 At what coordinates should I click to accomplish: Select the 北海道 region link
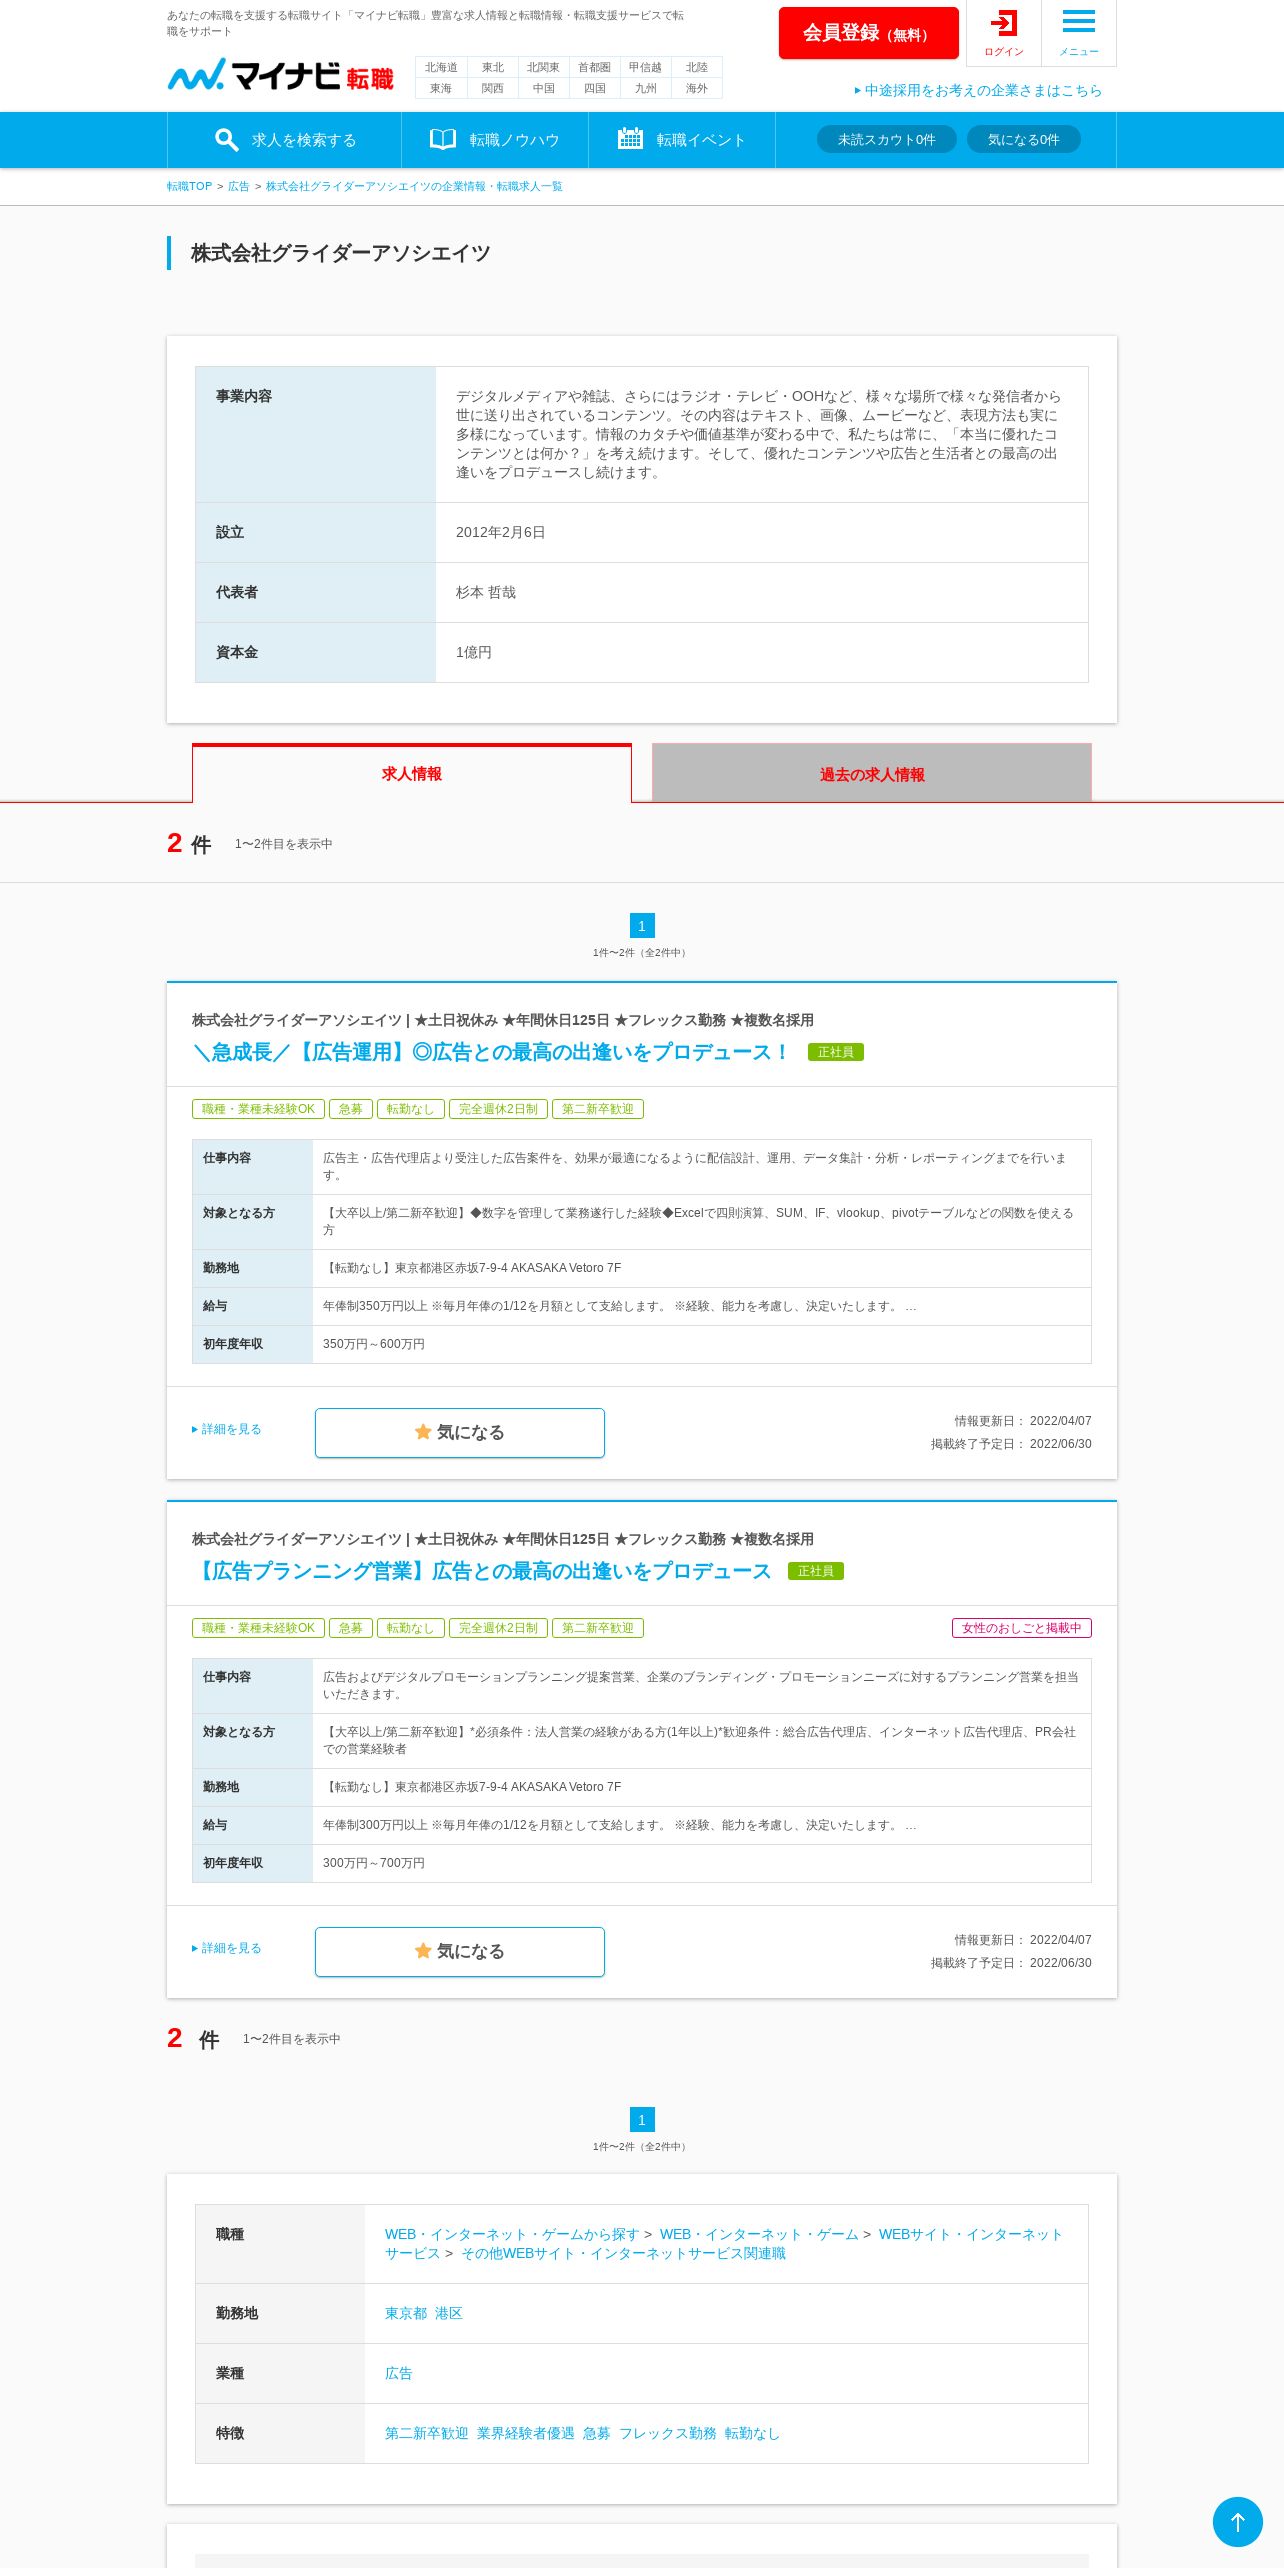pos(441,67)
